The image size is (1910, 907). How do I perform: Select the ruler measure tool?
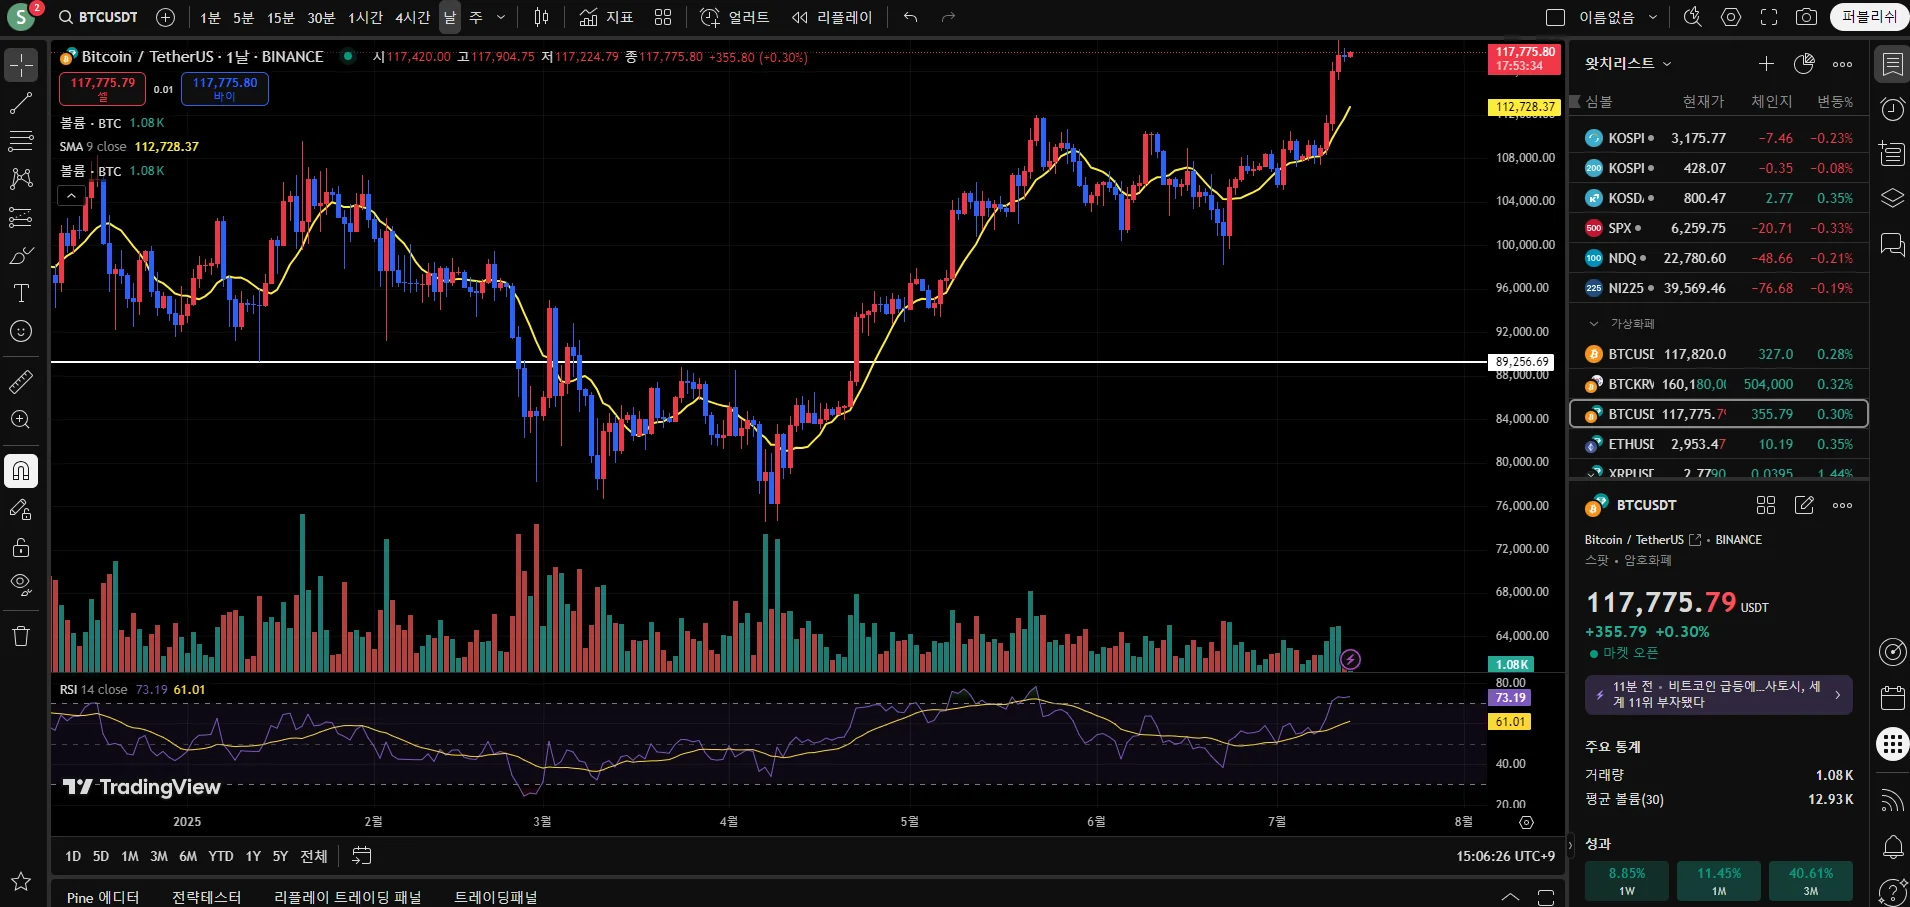[x=21, y=381]
